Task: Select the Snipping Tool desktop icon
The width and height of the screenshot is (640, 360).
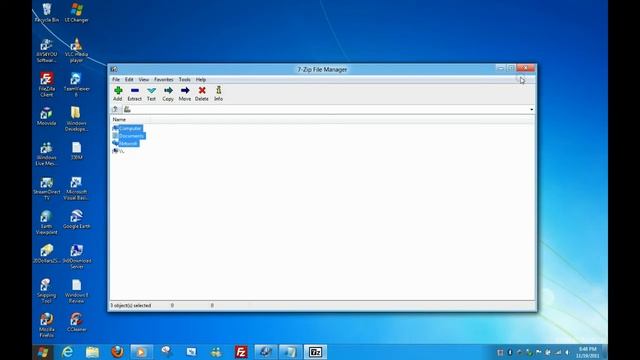Action: (47, 291)
